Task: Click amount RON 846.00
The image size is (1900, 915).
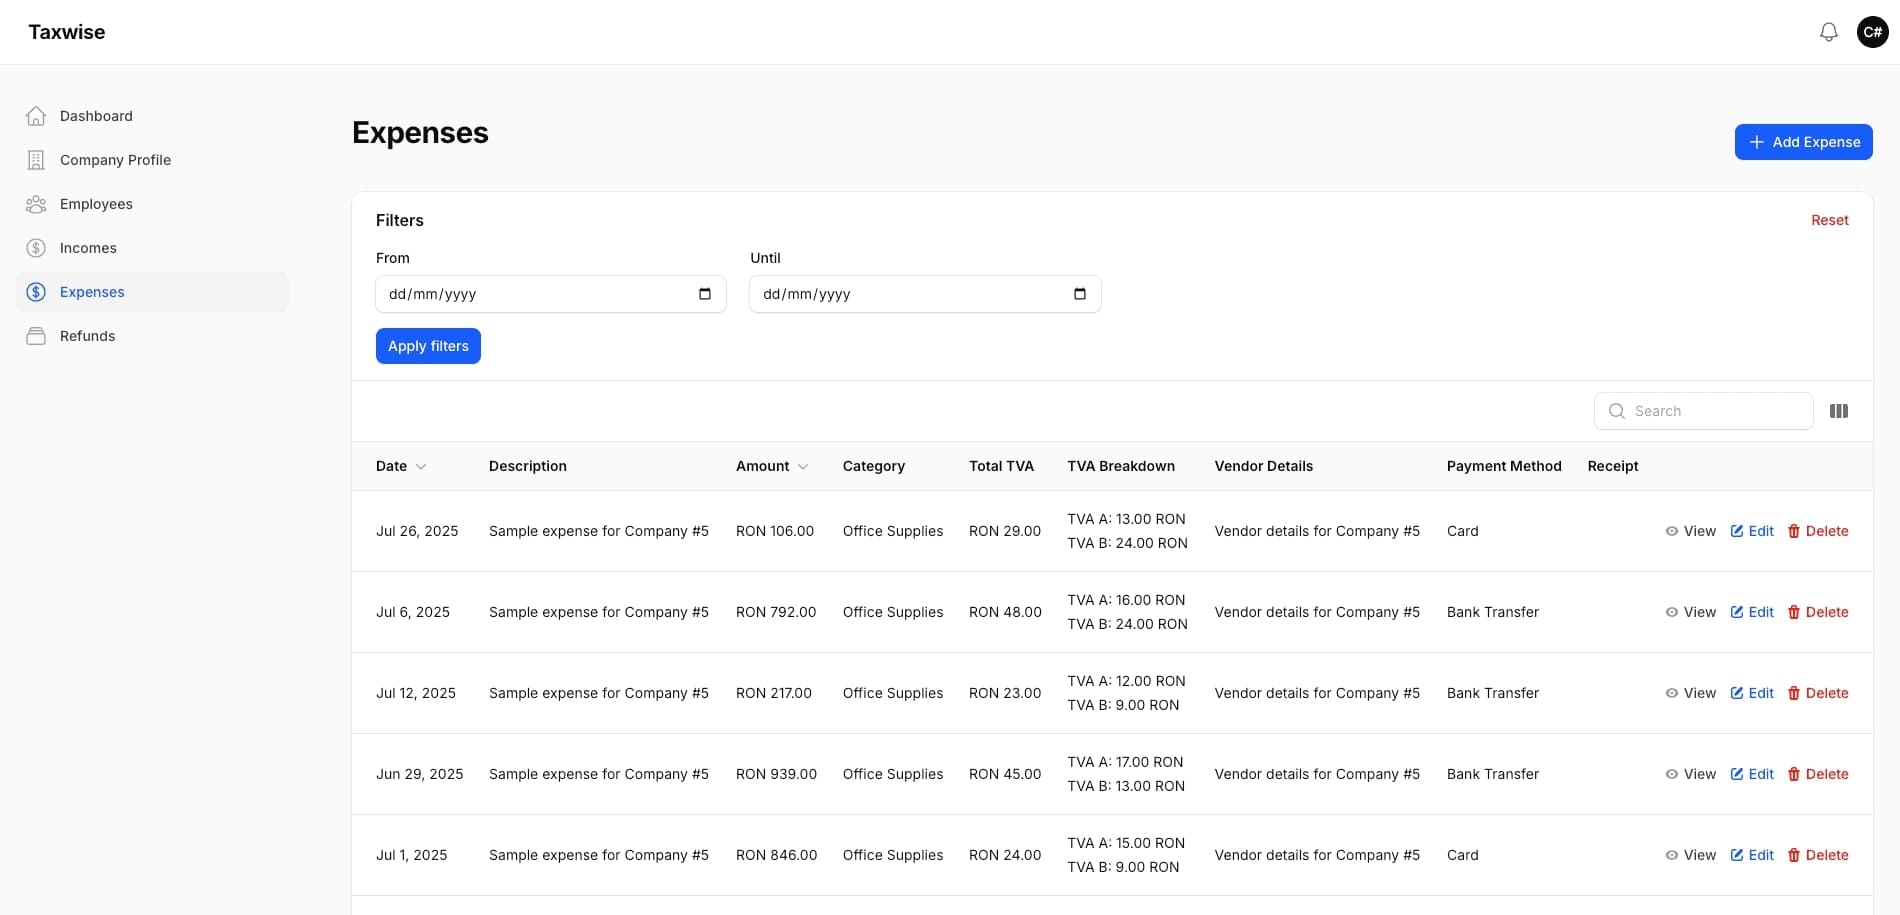Action: tap(776, 855)
